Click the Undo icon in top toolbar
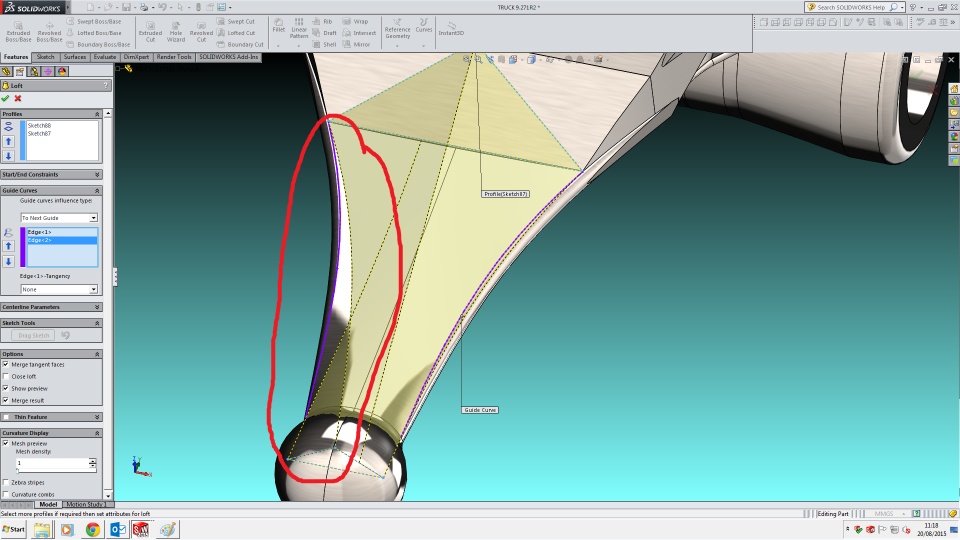 (162, 7)
